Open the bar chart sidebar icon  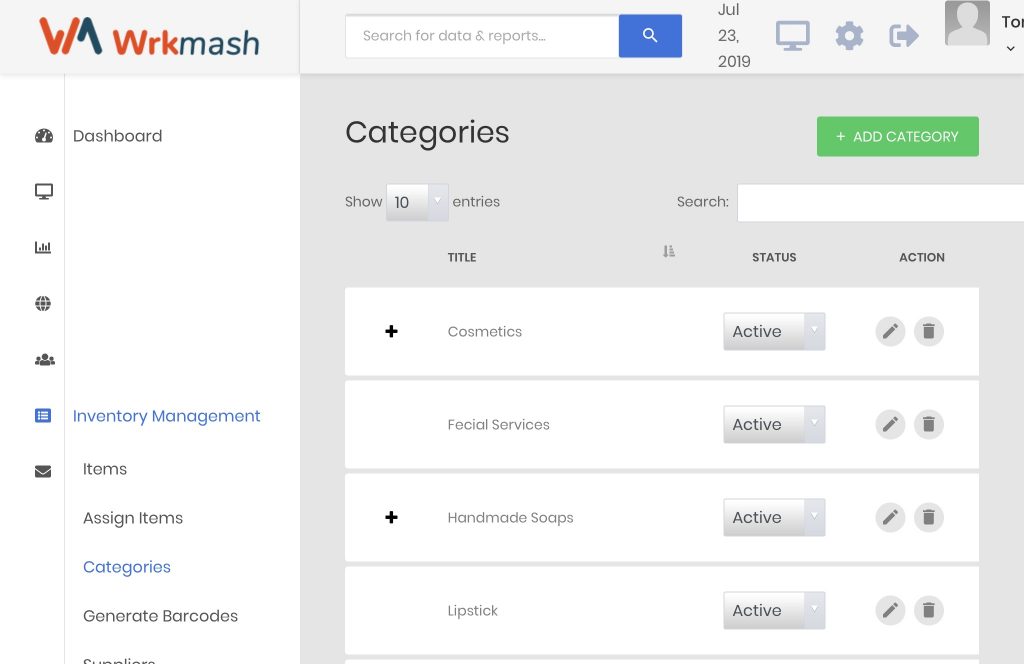pos(43,247)
